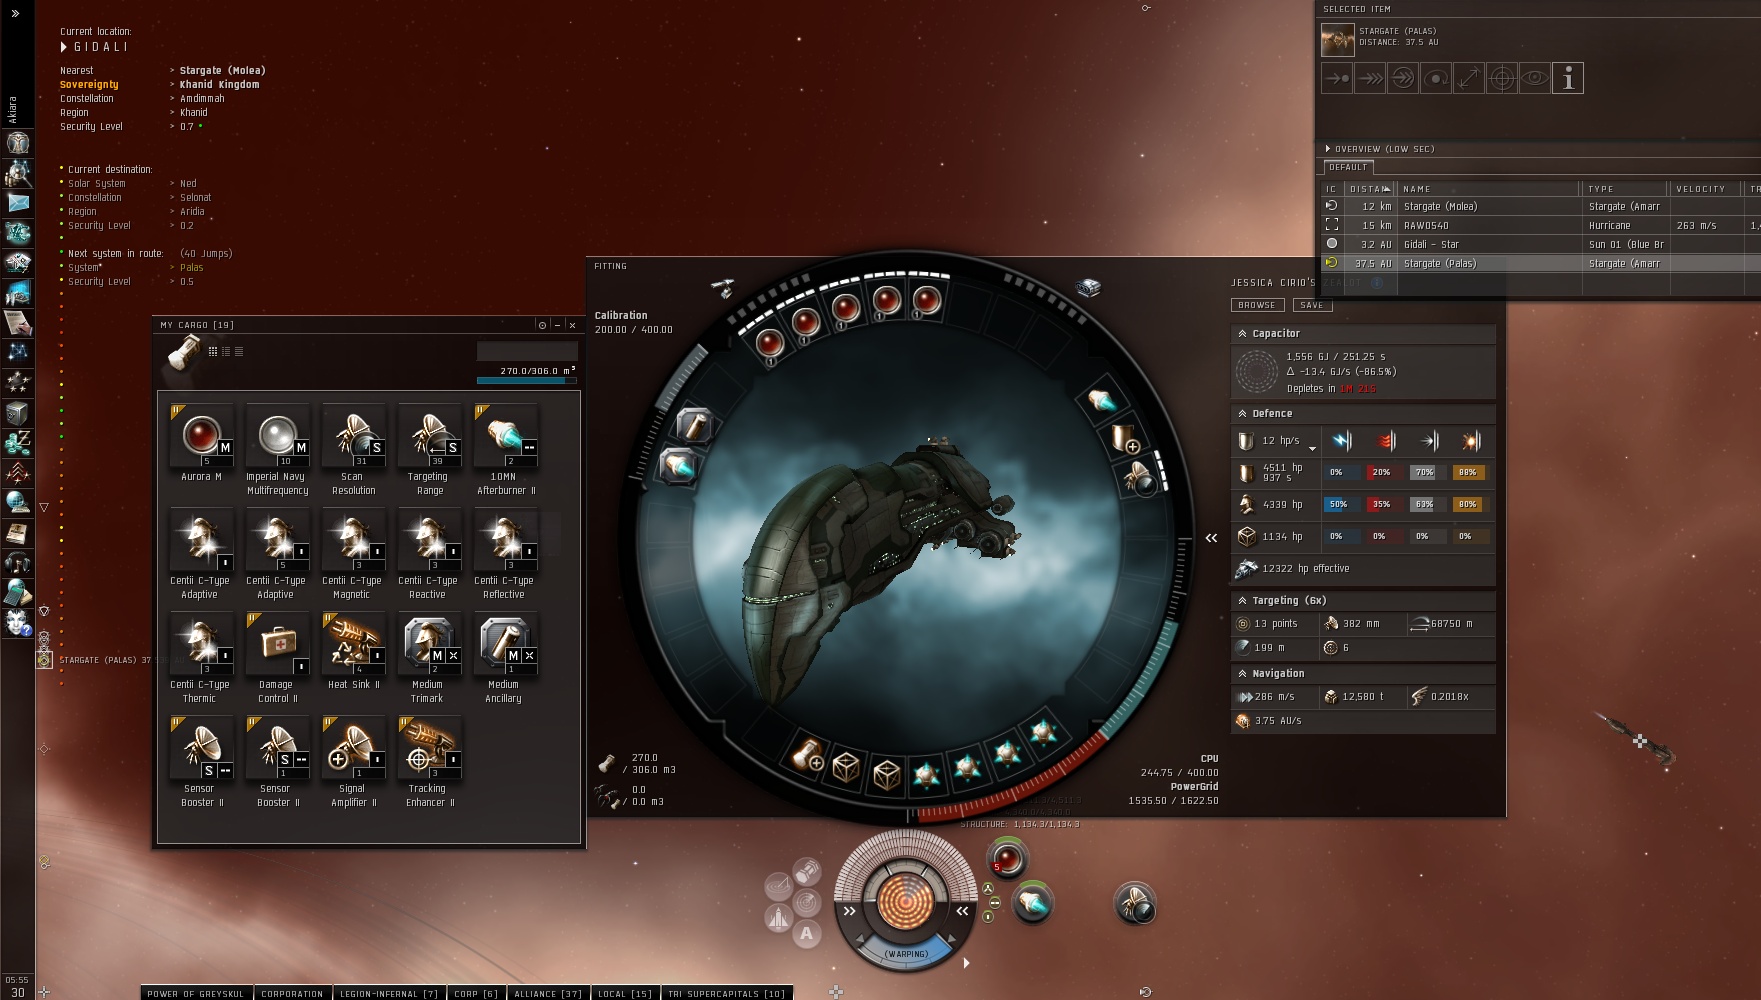The image size is (1761, 1000).
Task: Click the satellite icon atop the fitting window
Action: pyautogui.click(x=723, y=289)
